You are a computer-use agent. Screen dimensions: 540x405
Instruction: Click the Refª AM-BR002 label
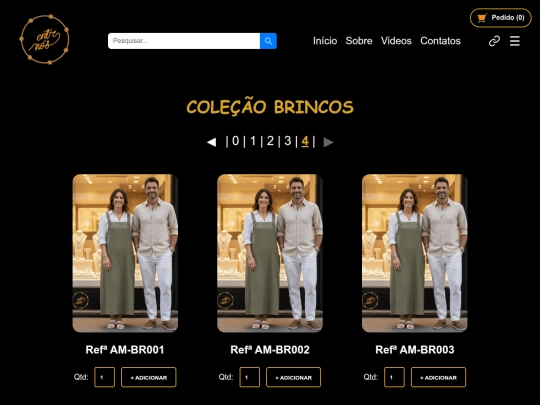pyautogui.click(x=270, y=350)
